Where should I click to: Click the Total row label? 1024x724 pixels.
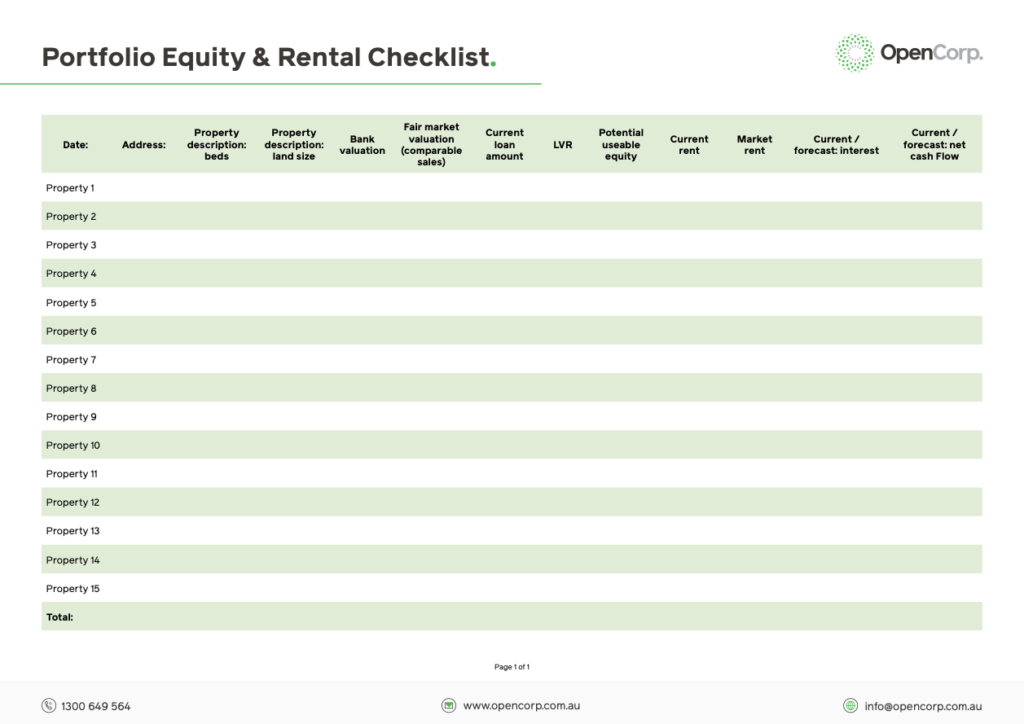[x=59, y=617]
